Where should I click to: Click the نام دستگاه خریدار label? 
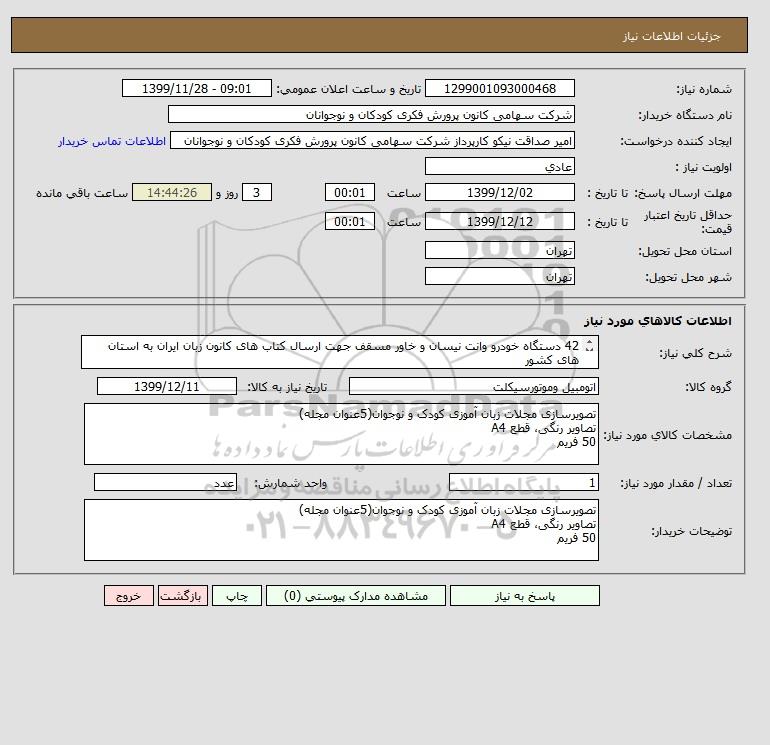coord(685,115)
